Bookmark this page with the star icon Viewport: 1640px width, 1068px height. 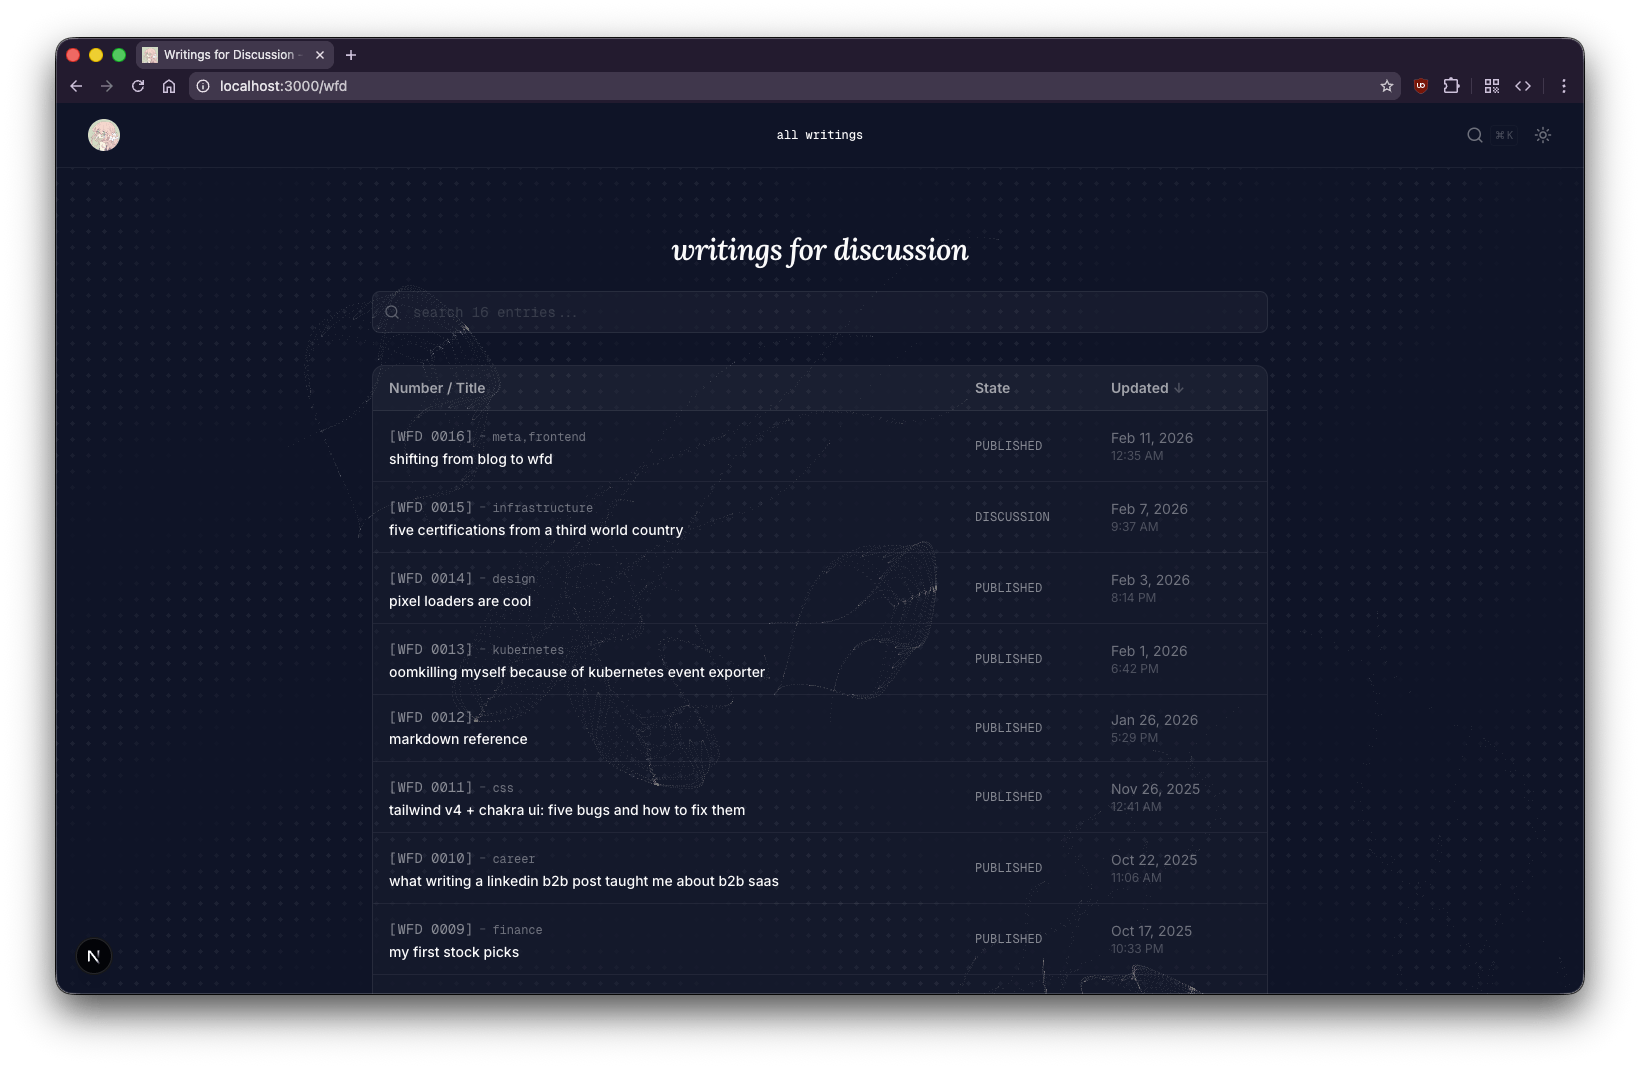[1387, 86]
